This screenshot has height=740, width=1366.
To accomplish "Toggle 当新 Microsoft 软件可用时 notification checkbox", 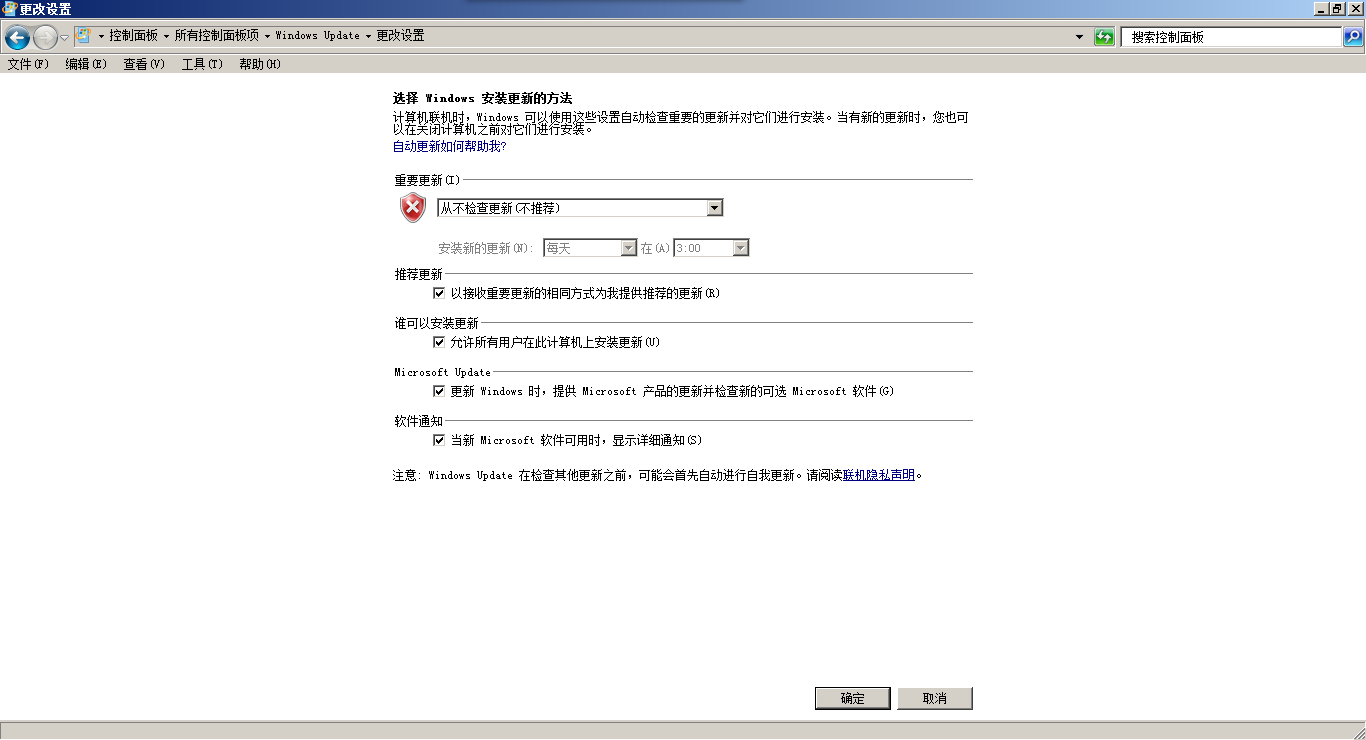I will 439,440.
